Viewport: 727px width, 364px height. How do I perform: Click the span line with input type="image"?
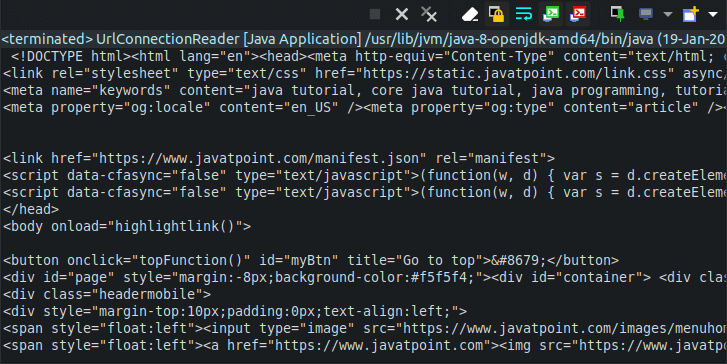tap(365, 329)
